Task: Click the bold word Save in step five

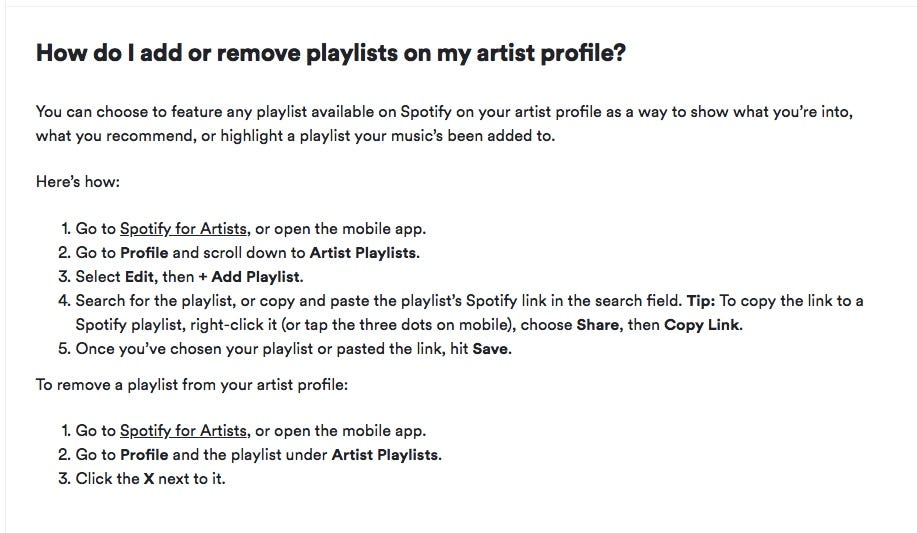Action: [x=490, y=349]
